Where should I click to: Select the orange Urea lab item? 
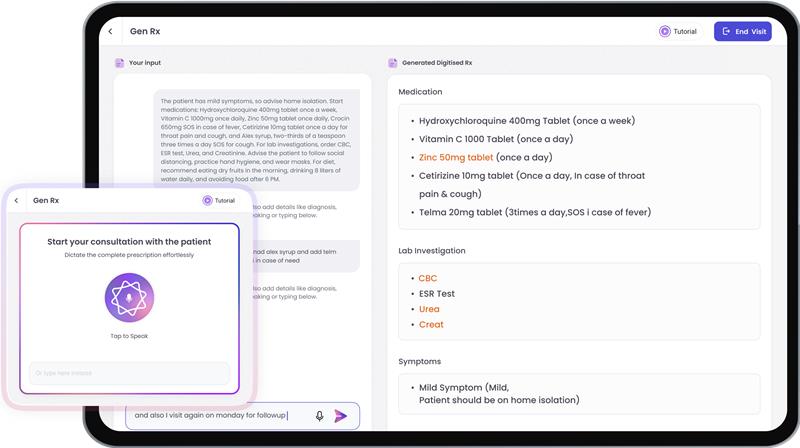click(x=429, y=309)
